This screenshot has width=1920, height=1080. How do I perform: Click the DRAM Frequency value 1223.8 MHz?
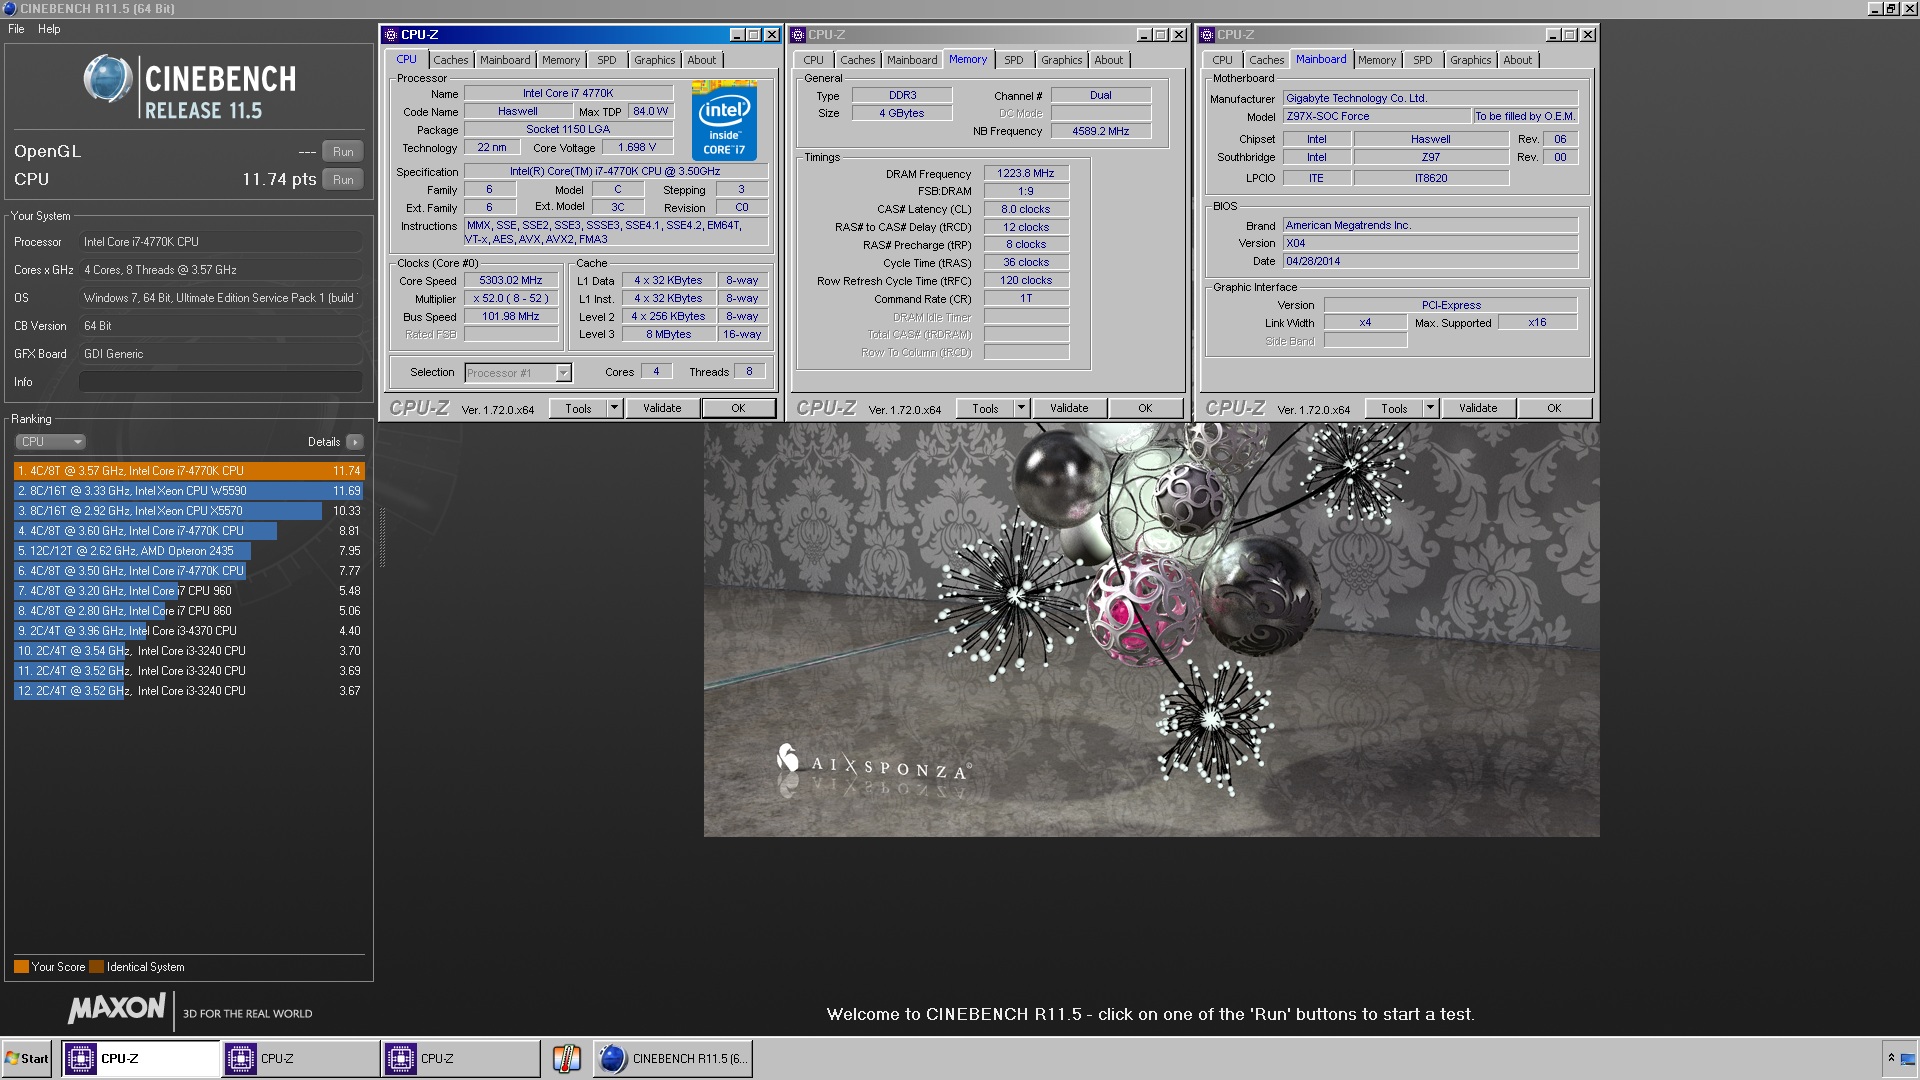[1026, 173]
